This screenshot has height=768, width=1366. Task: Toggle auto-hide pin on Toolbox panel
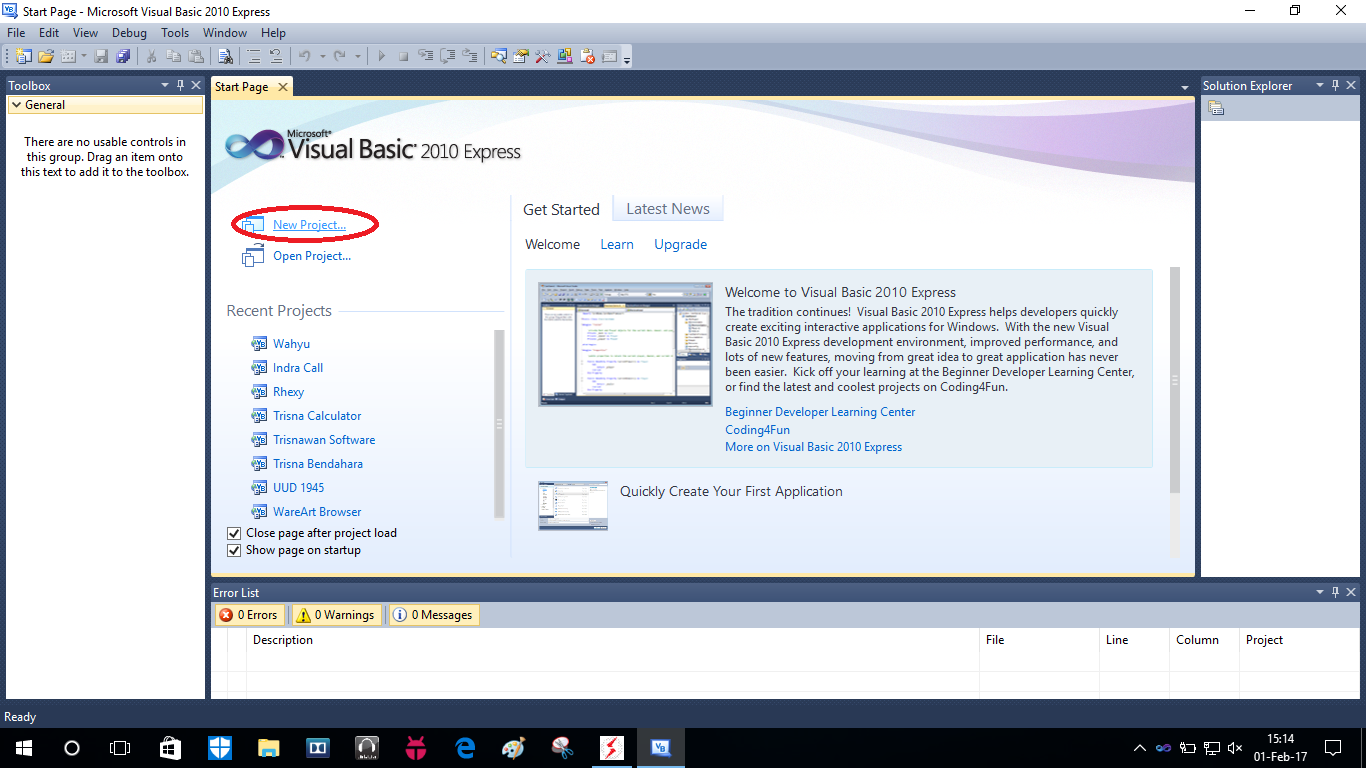[x=180, y=86]
